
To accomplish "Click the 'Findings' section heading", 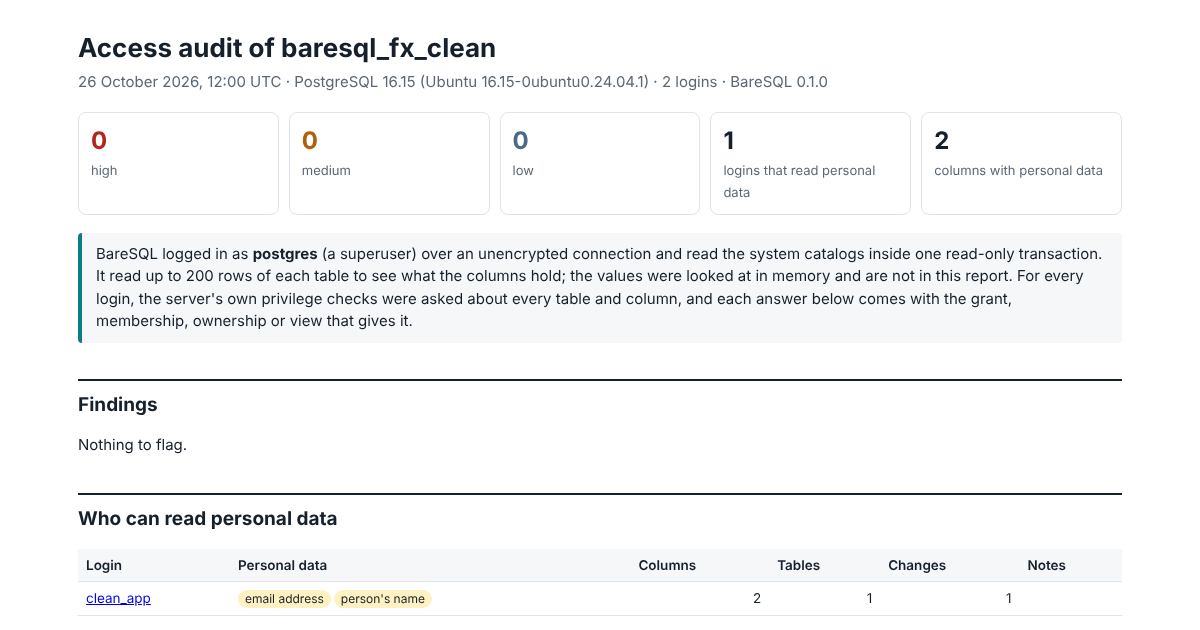I will click(x=118, y=405).
